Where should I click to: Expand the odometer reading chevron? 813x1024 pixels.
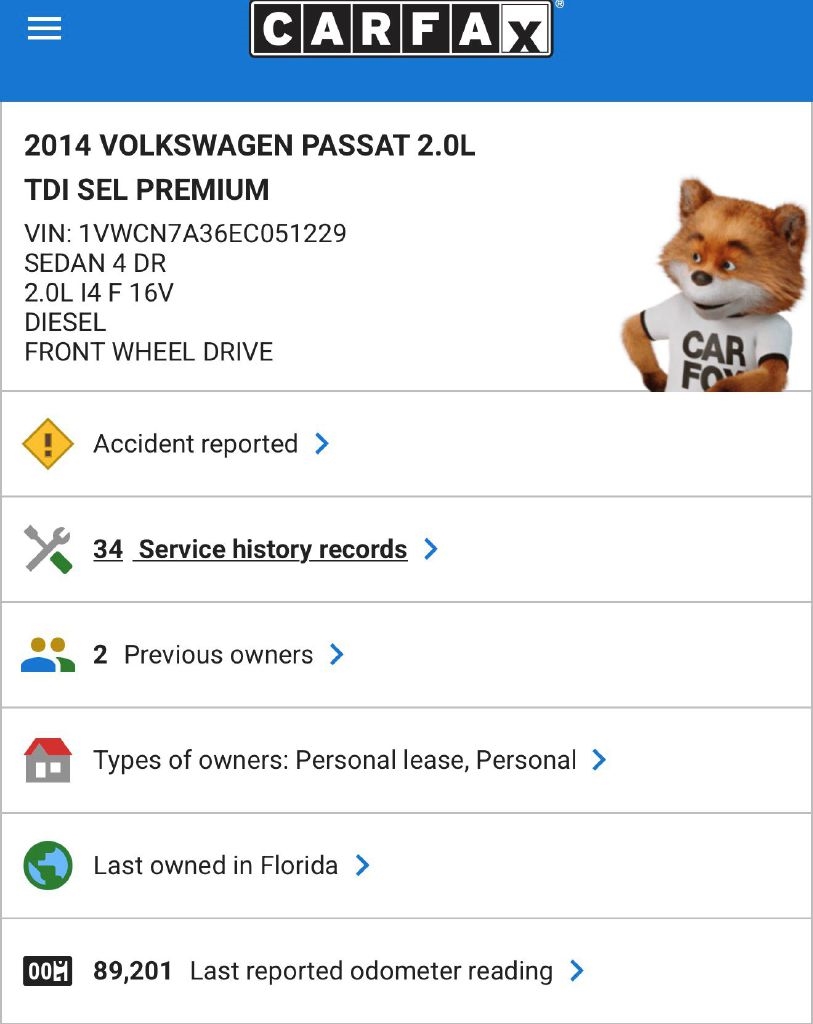tap(577, 971)
